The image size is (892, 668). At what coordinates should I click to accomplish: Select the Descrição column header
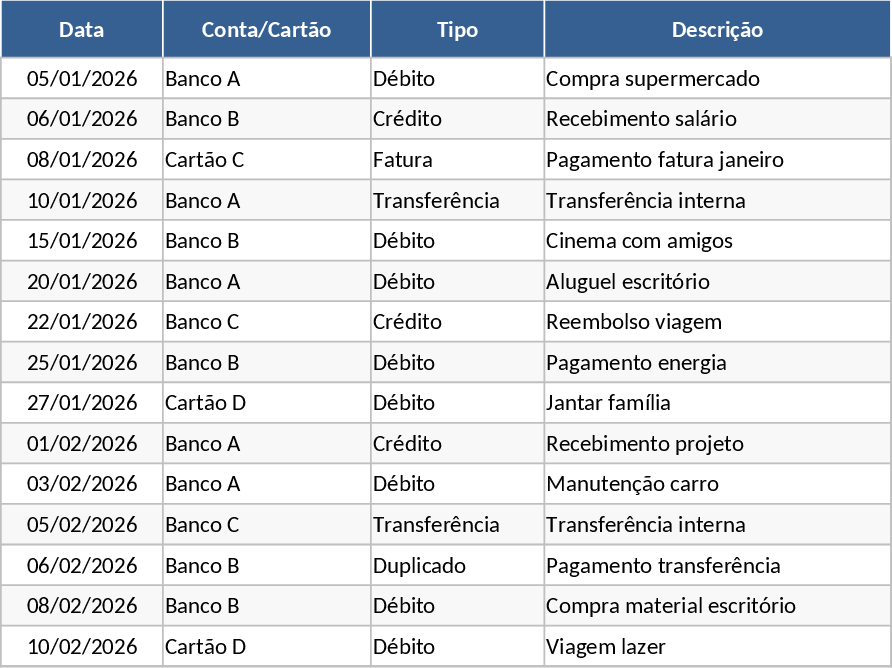click(x=717, y=30)
